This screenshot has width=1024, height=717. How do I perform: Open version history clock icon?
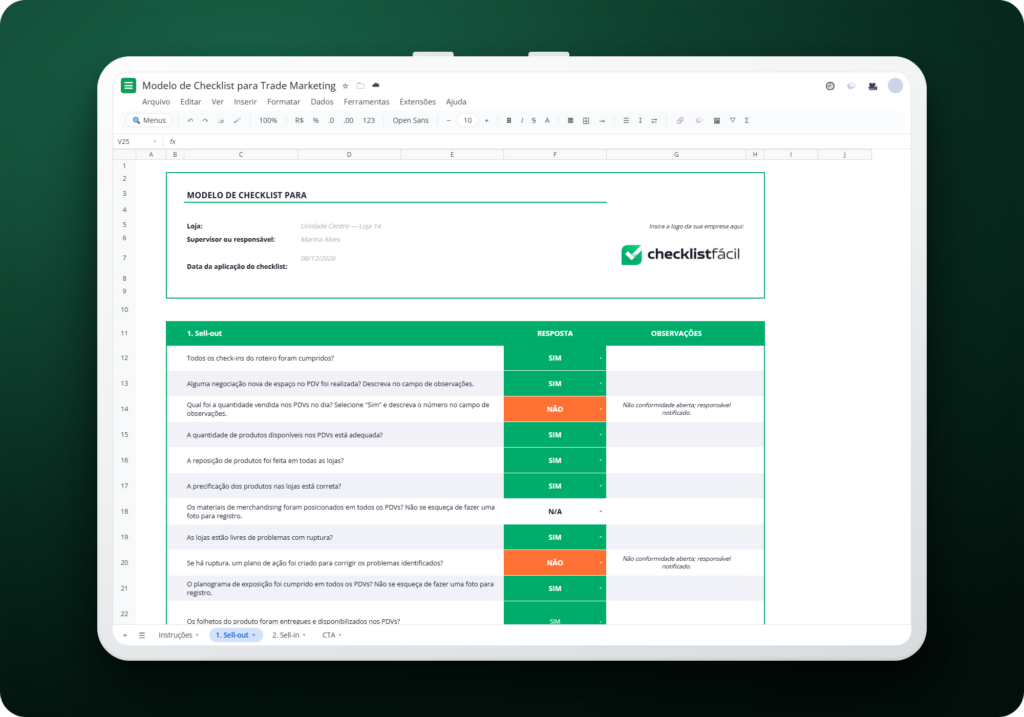pos(830,86)
